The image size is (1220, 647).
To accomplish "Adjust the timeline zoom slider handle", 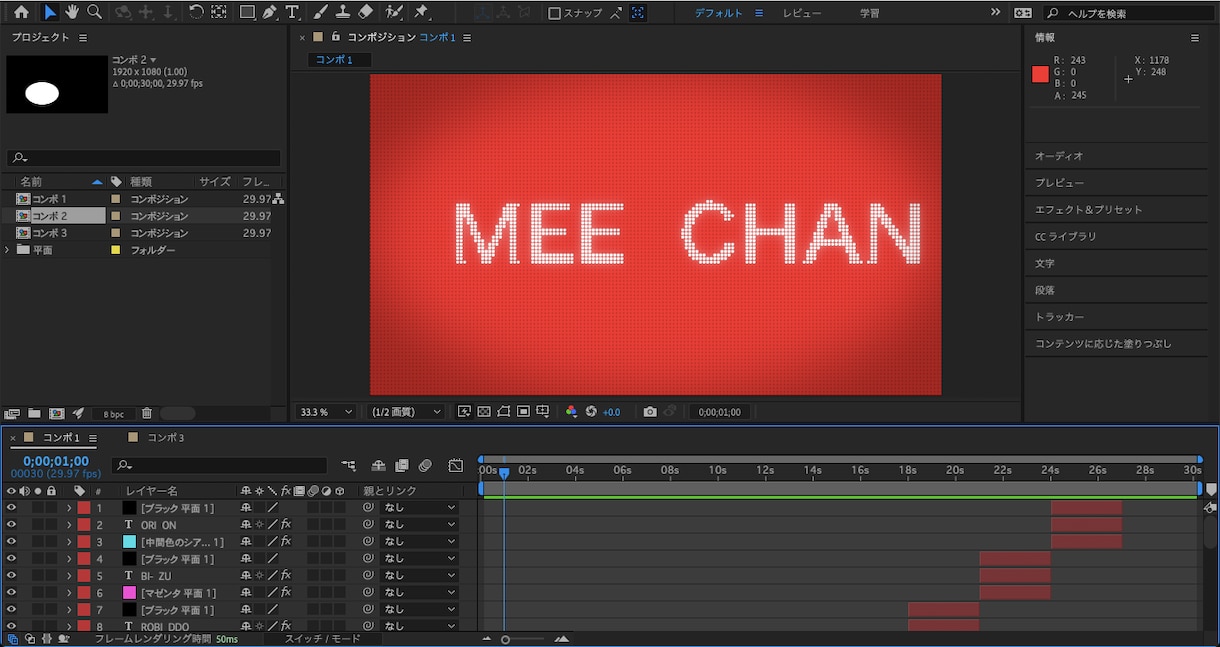I will coord(505,639).
